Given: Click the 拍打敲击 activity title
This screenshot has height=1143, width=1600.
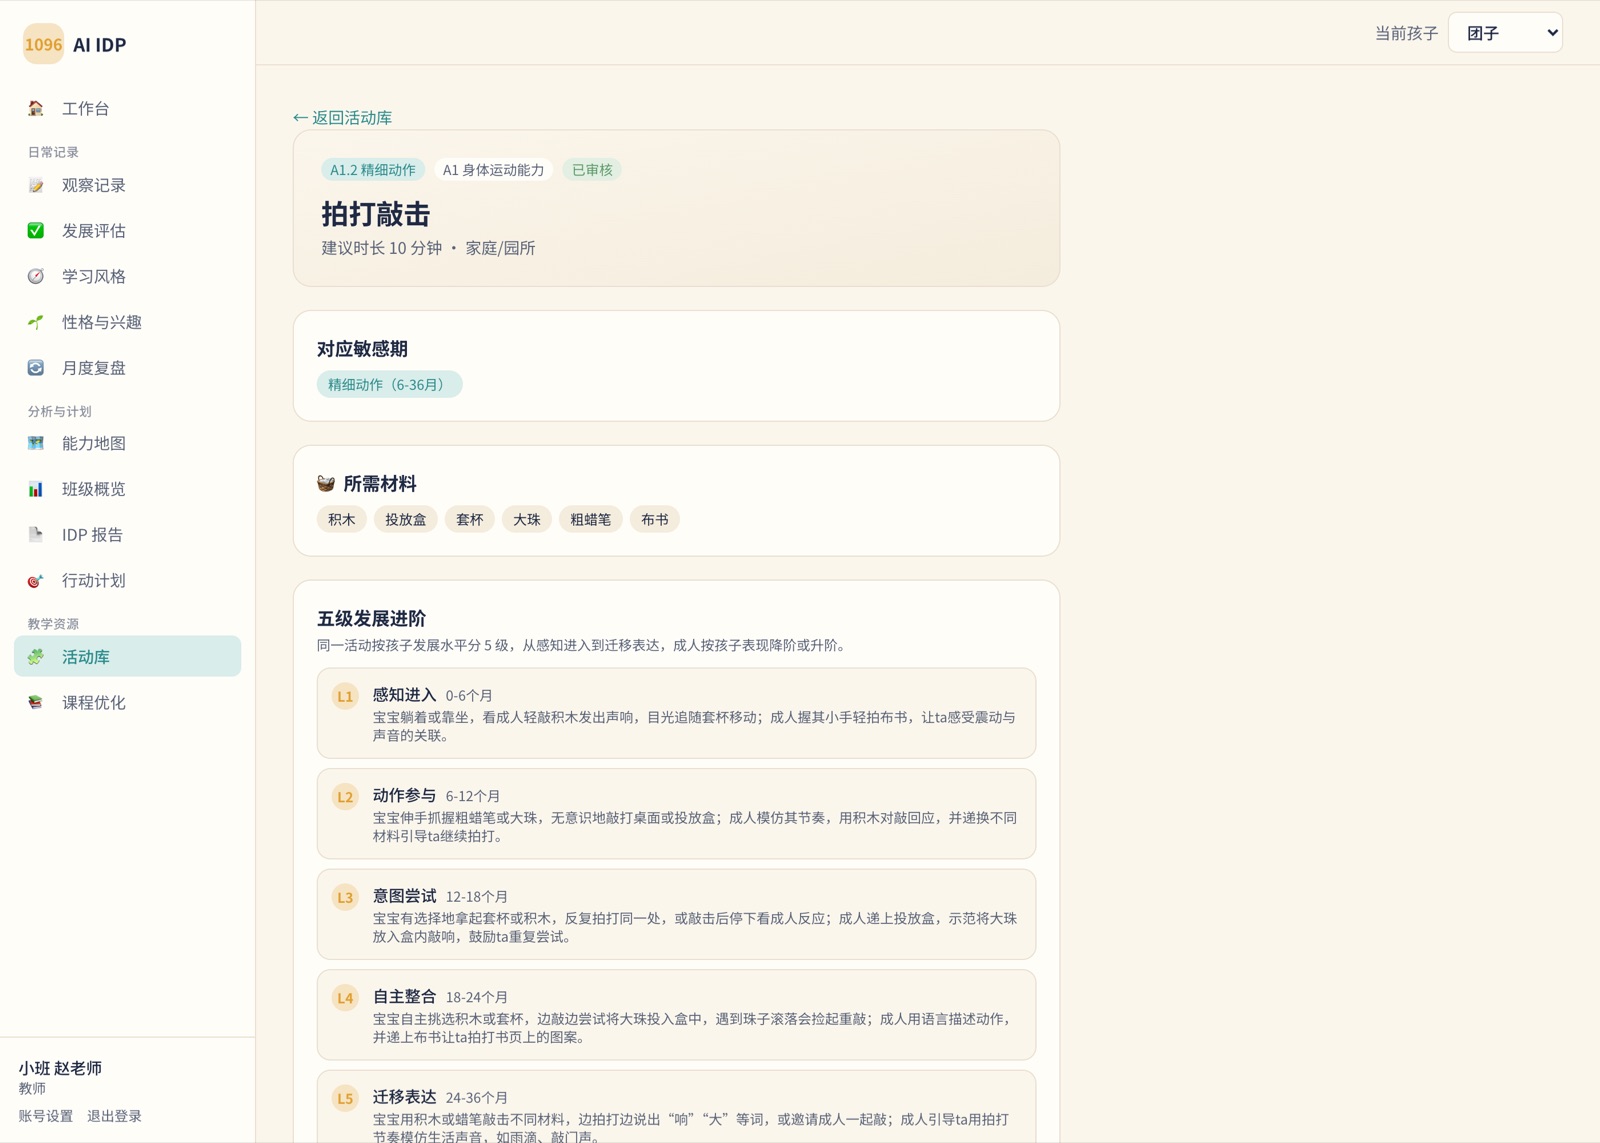Looking at the screenshot, I should (375, 214).
